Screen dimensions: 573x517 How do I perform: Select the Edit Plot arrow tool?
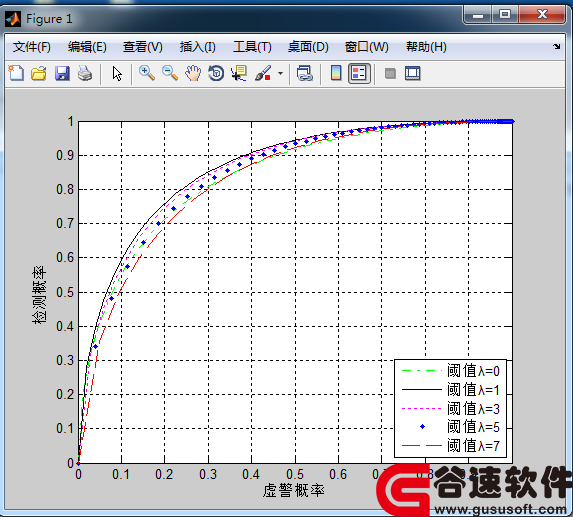point(117,73)
